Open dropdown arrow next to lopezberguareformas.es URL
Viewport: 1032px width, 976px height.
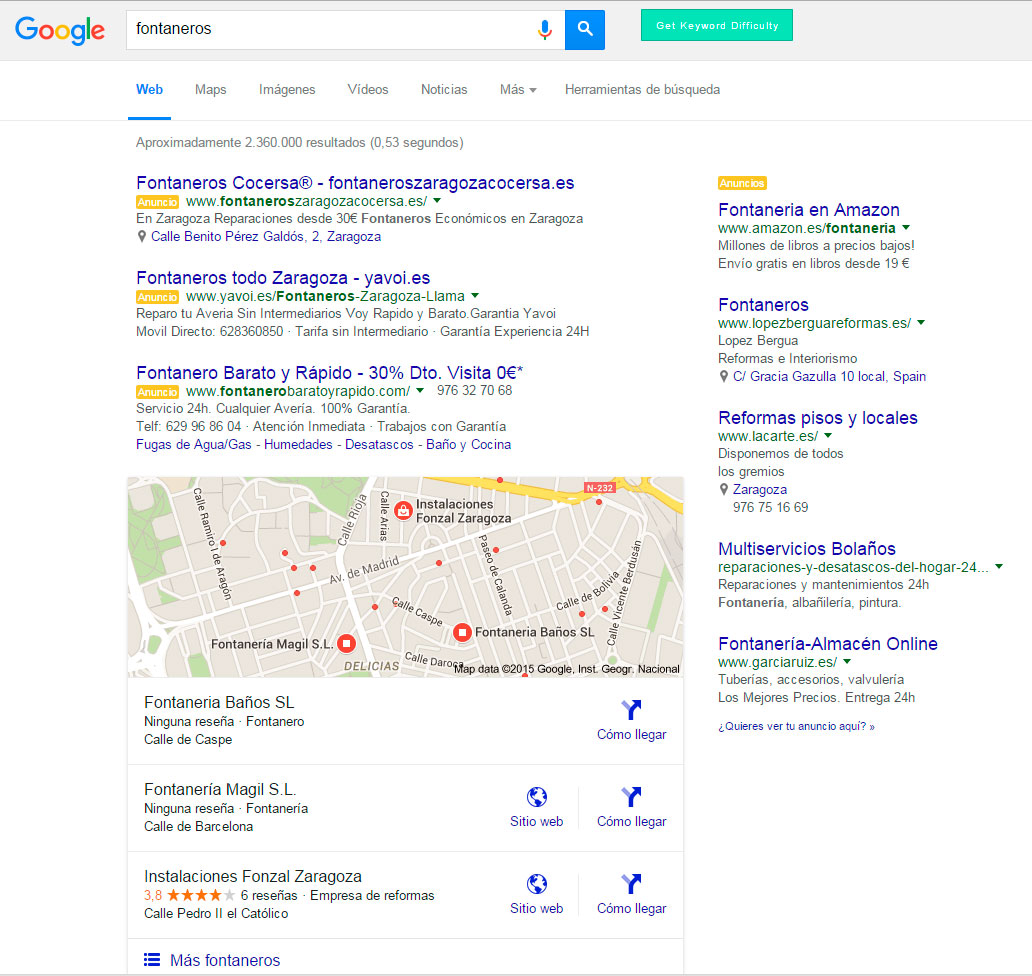coord(921,322)
